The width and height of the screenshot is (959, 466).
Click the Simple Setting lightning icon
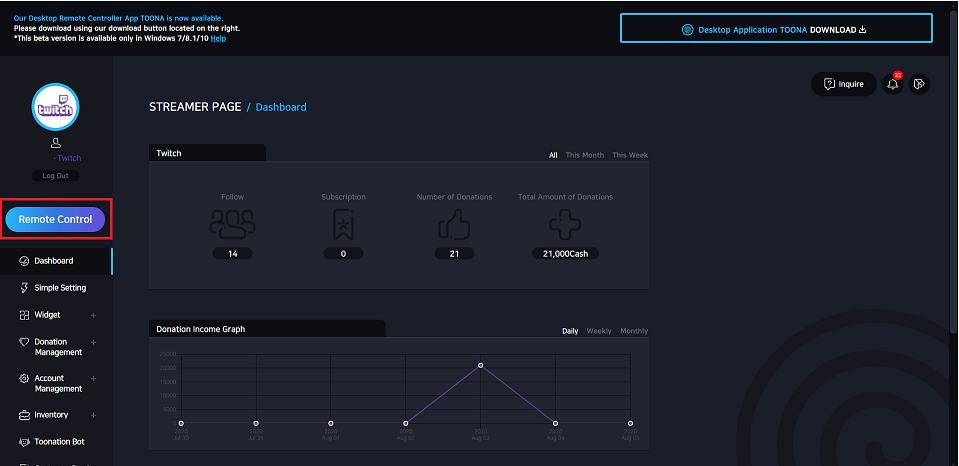pos(24,287)
